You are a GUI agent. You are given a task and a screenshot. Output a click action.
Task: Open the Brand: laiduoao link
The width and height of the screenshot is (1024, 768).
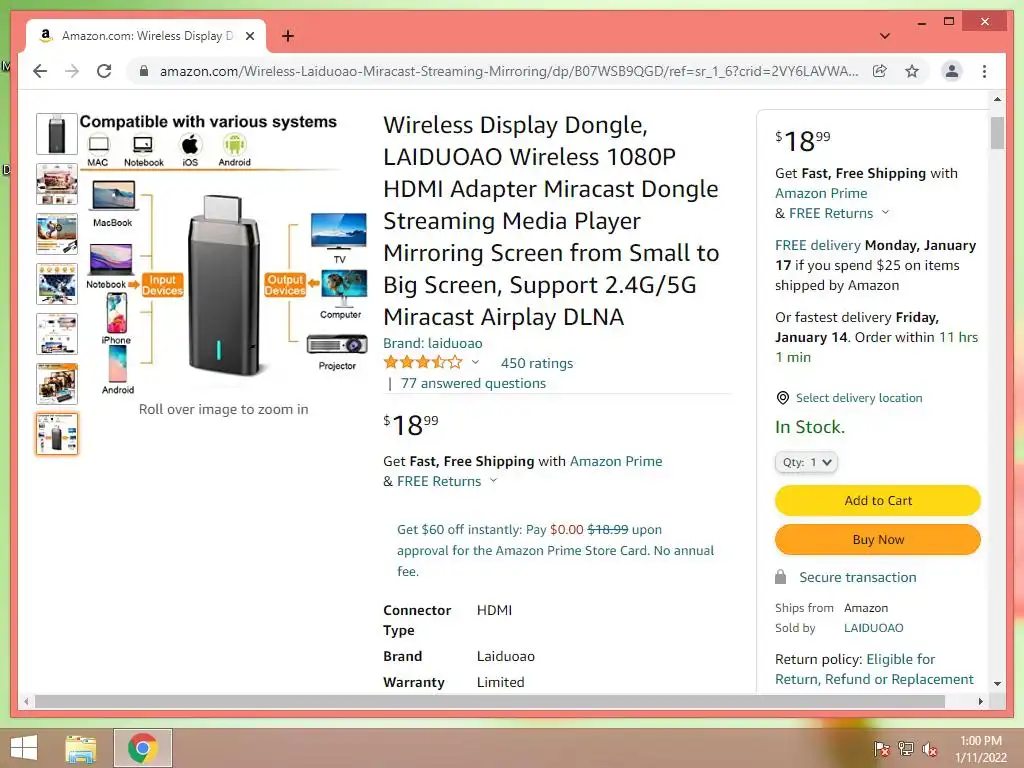[432, 343]
